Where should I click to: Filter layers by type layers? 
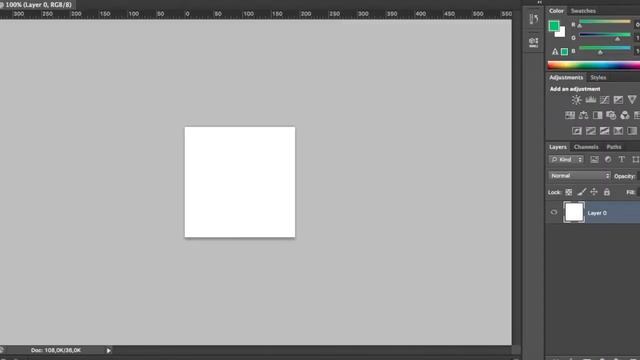(621, 160)
